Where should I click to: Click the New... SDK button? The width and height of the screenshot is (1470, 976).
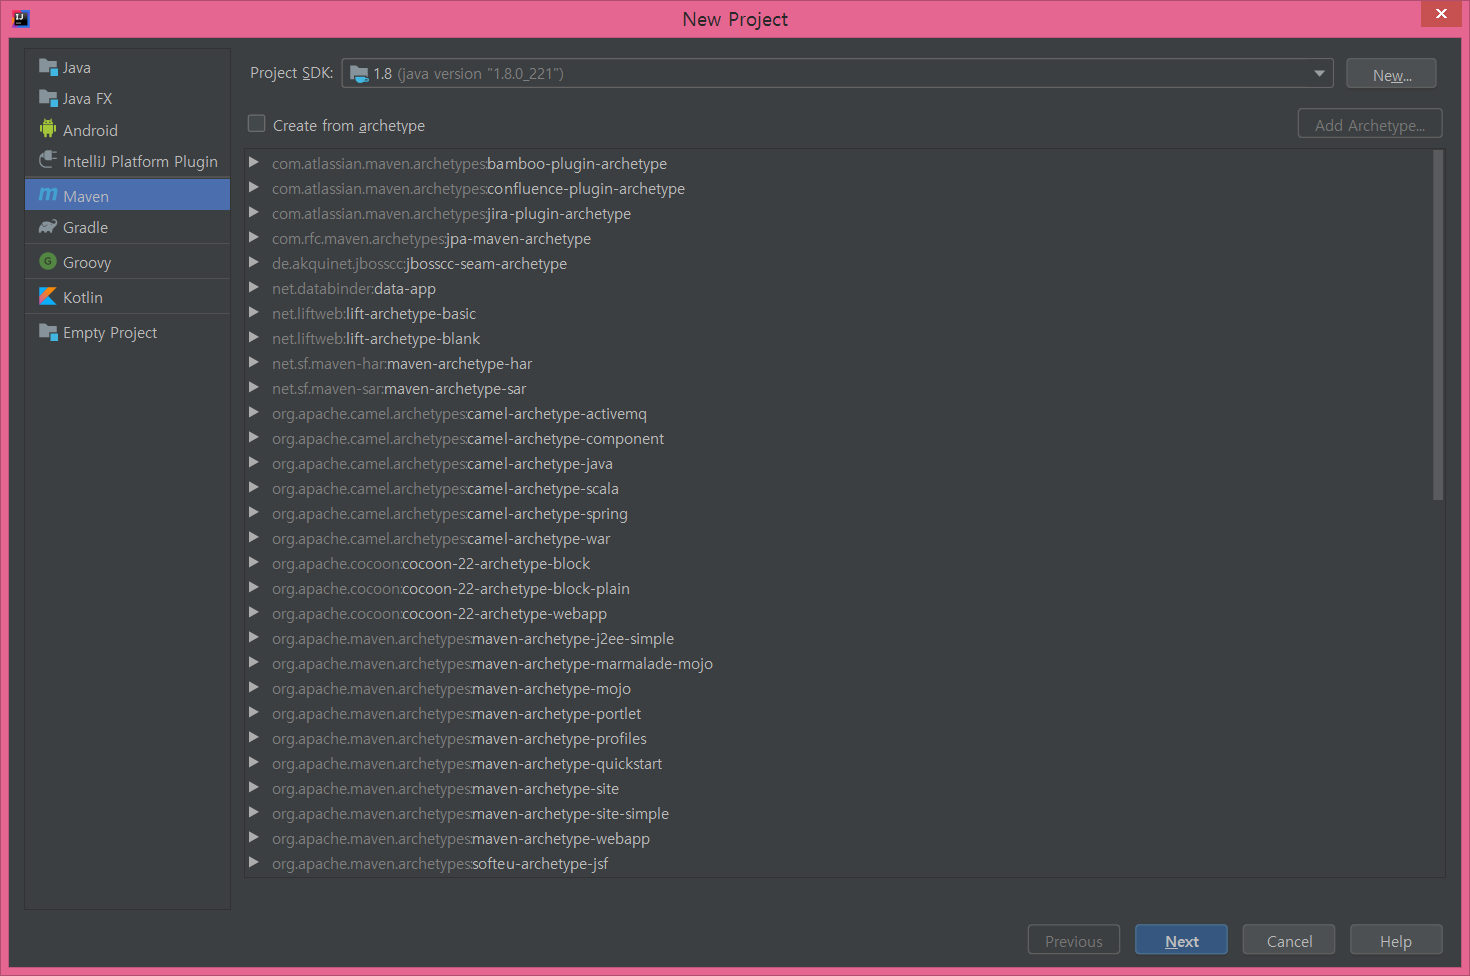click(1391, 74)
